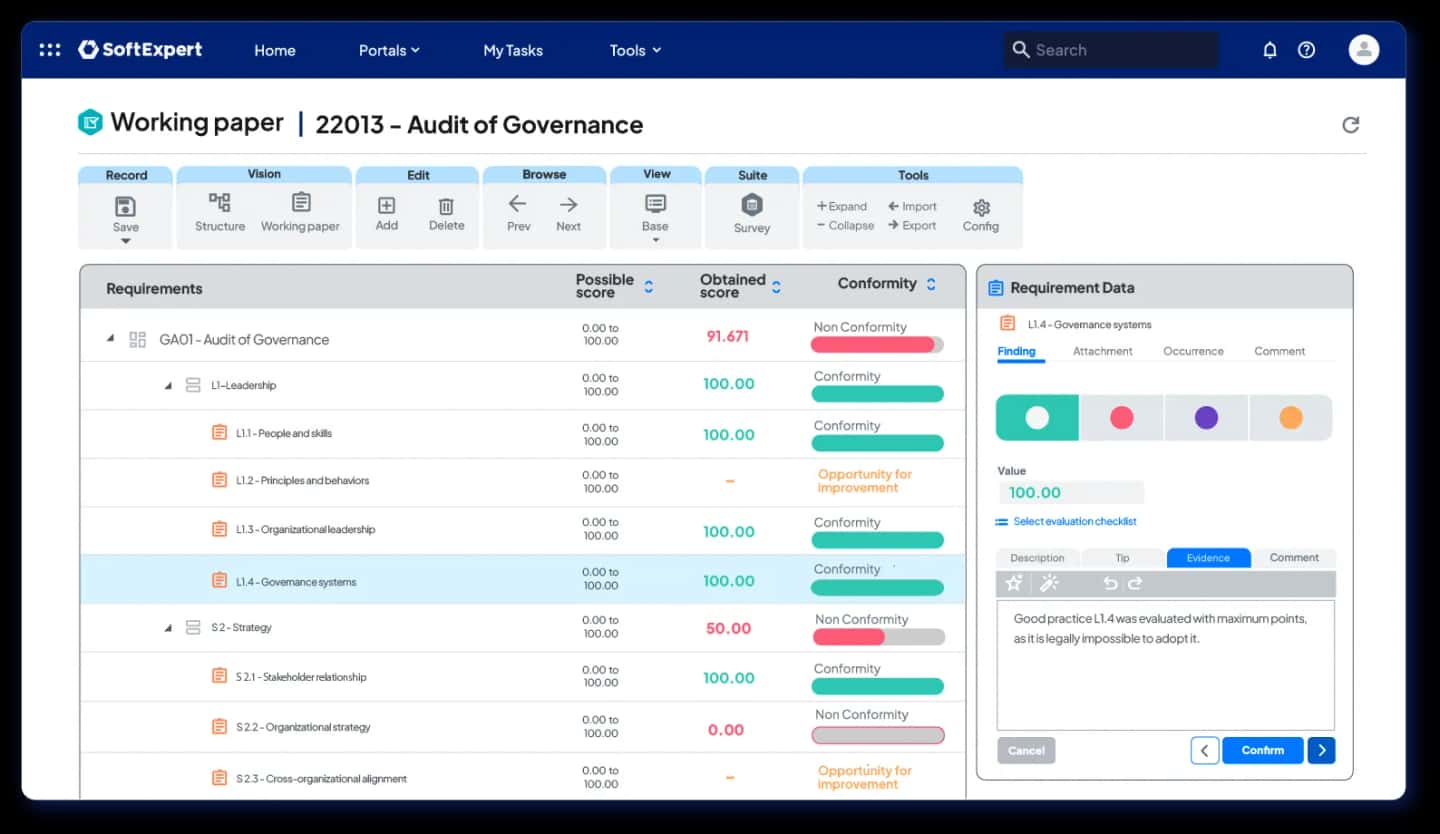This screenshot has width=1440, height=834.
Task: Open the Tools dropdown in navigation bar
Action: (635, 50)
